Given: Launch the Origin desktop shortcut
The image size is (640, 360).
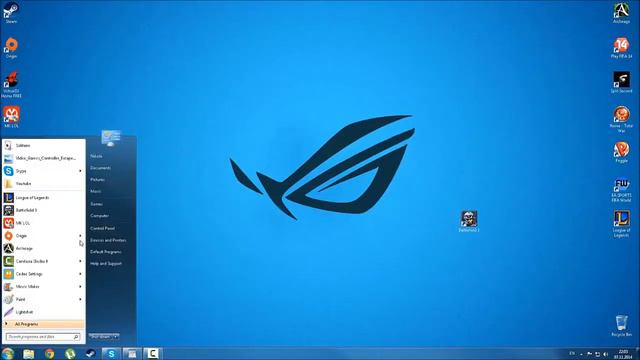Looking at the screenshot, I should tap(11, 48).
